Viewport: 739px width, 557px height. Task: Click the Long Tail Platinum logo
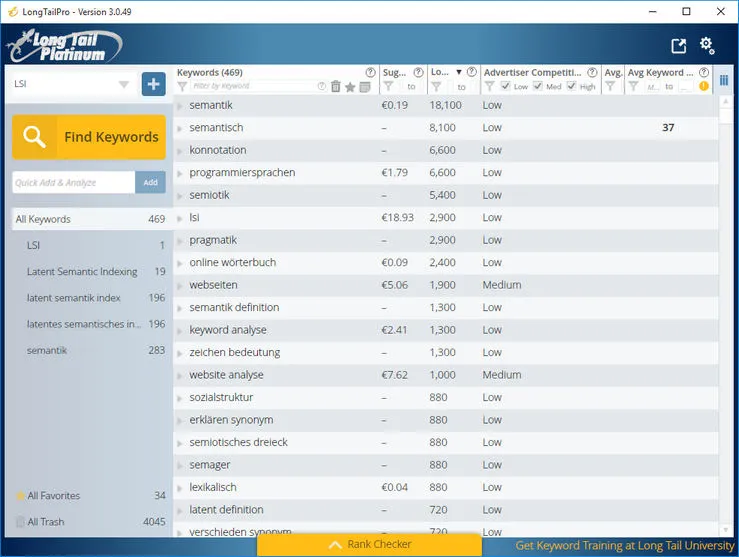(65, 46)
